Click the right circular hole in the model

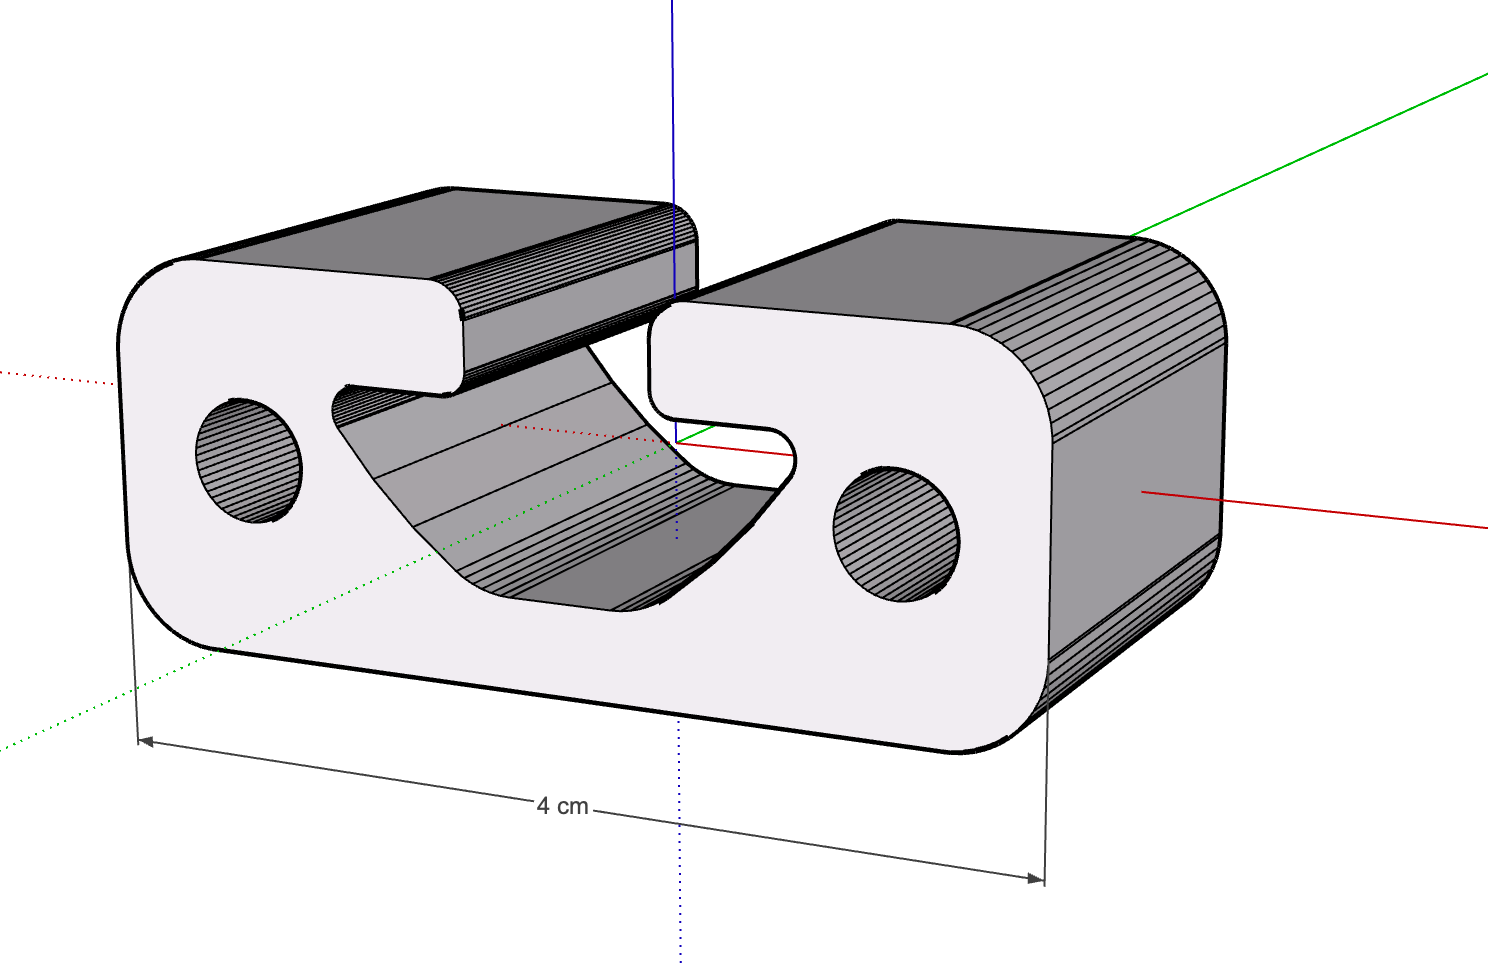point(896,533)
